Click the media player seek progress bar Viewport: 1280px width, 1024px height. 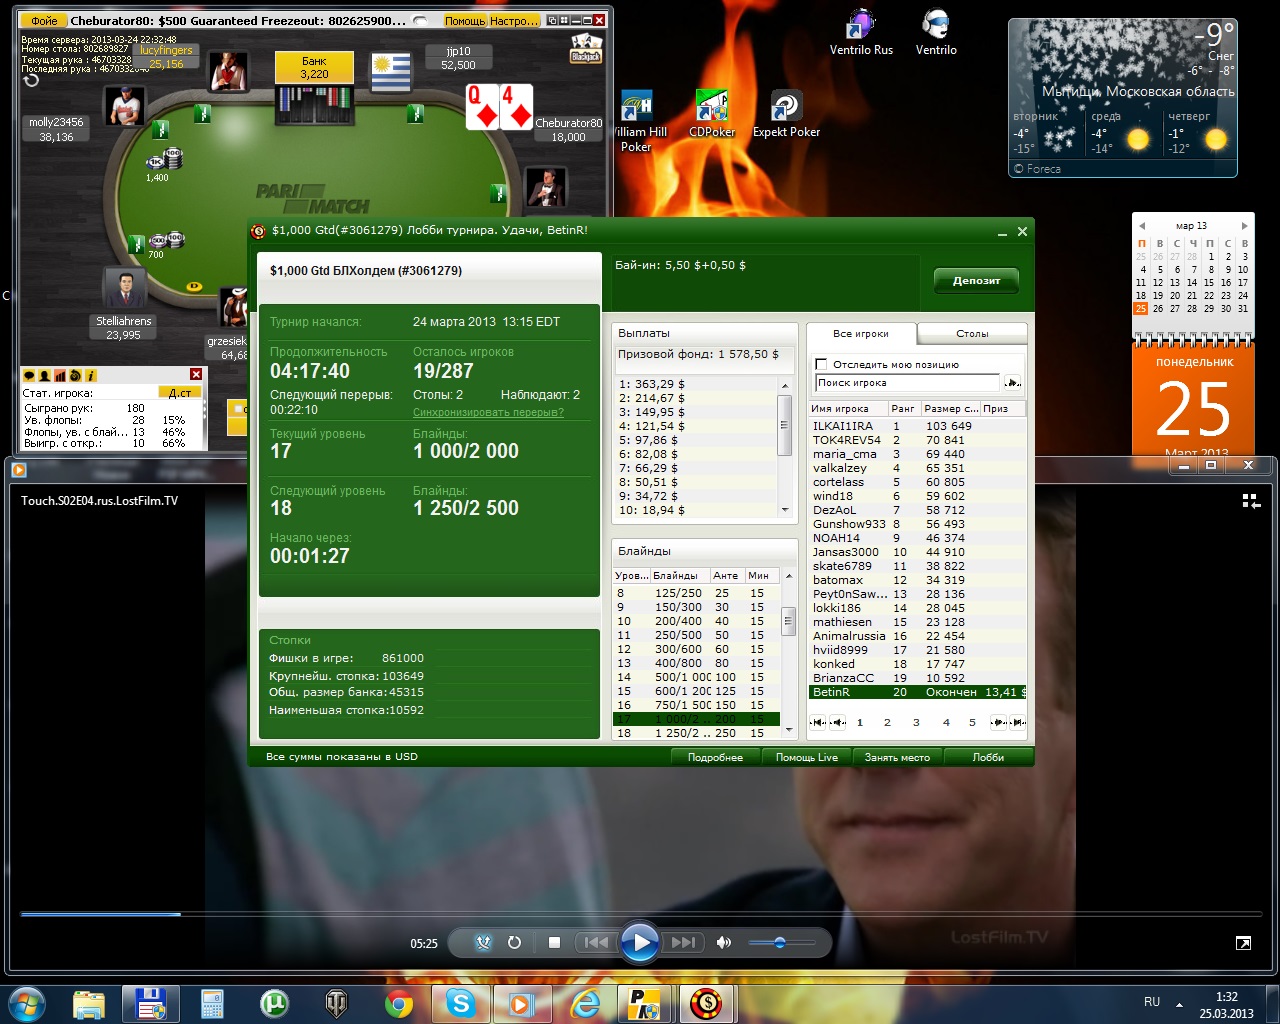point(640,914)
